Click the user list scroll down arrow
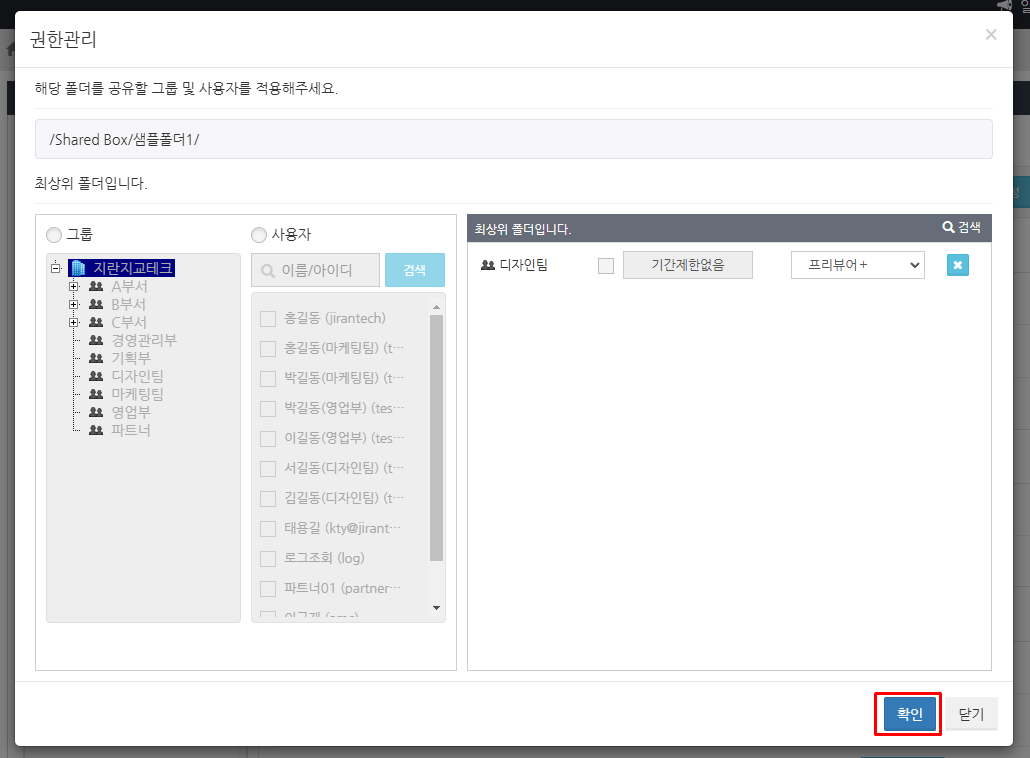 (436, 608)
